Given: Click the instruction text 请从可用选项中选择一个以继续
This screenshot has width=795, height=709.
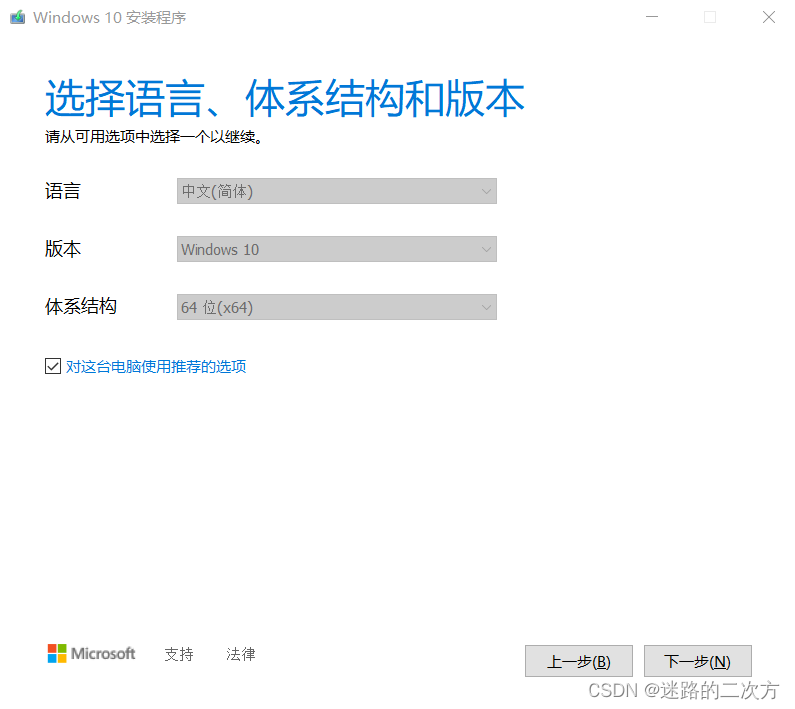Looking at the screenshot, I should (154, 136).
